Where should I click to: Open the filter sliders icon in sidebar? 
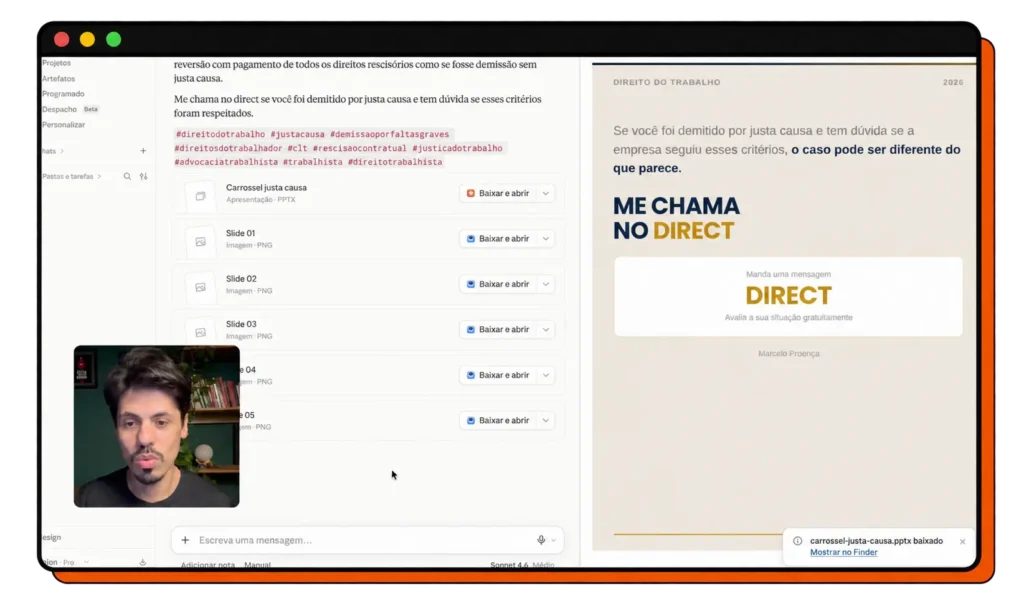click(x=143, y=176)
